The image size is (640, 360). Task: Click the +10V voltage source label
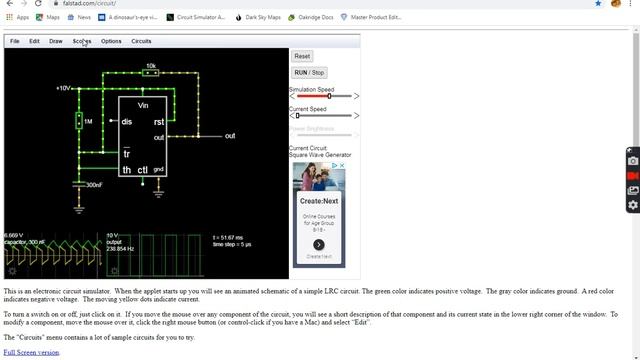(x=63, y=88)
